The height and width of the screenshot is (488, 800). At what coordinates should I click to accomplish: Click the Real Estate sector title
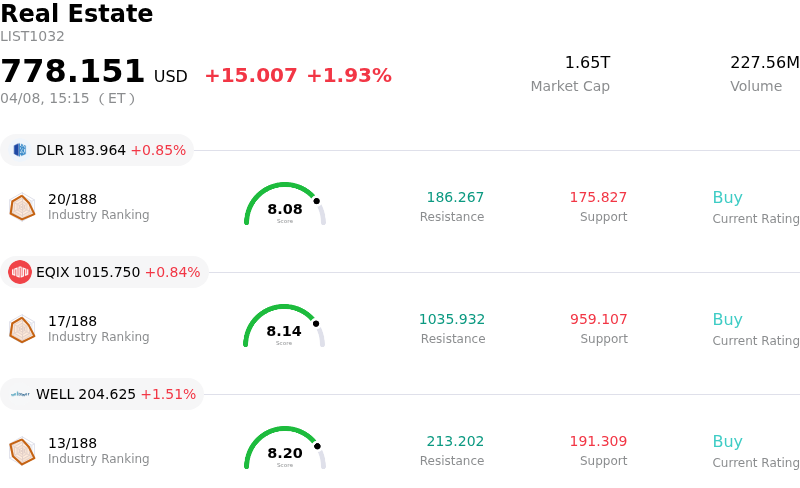(77, 14)
